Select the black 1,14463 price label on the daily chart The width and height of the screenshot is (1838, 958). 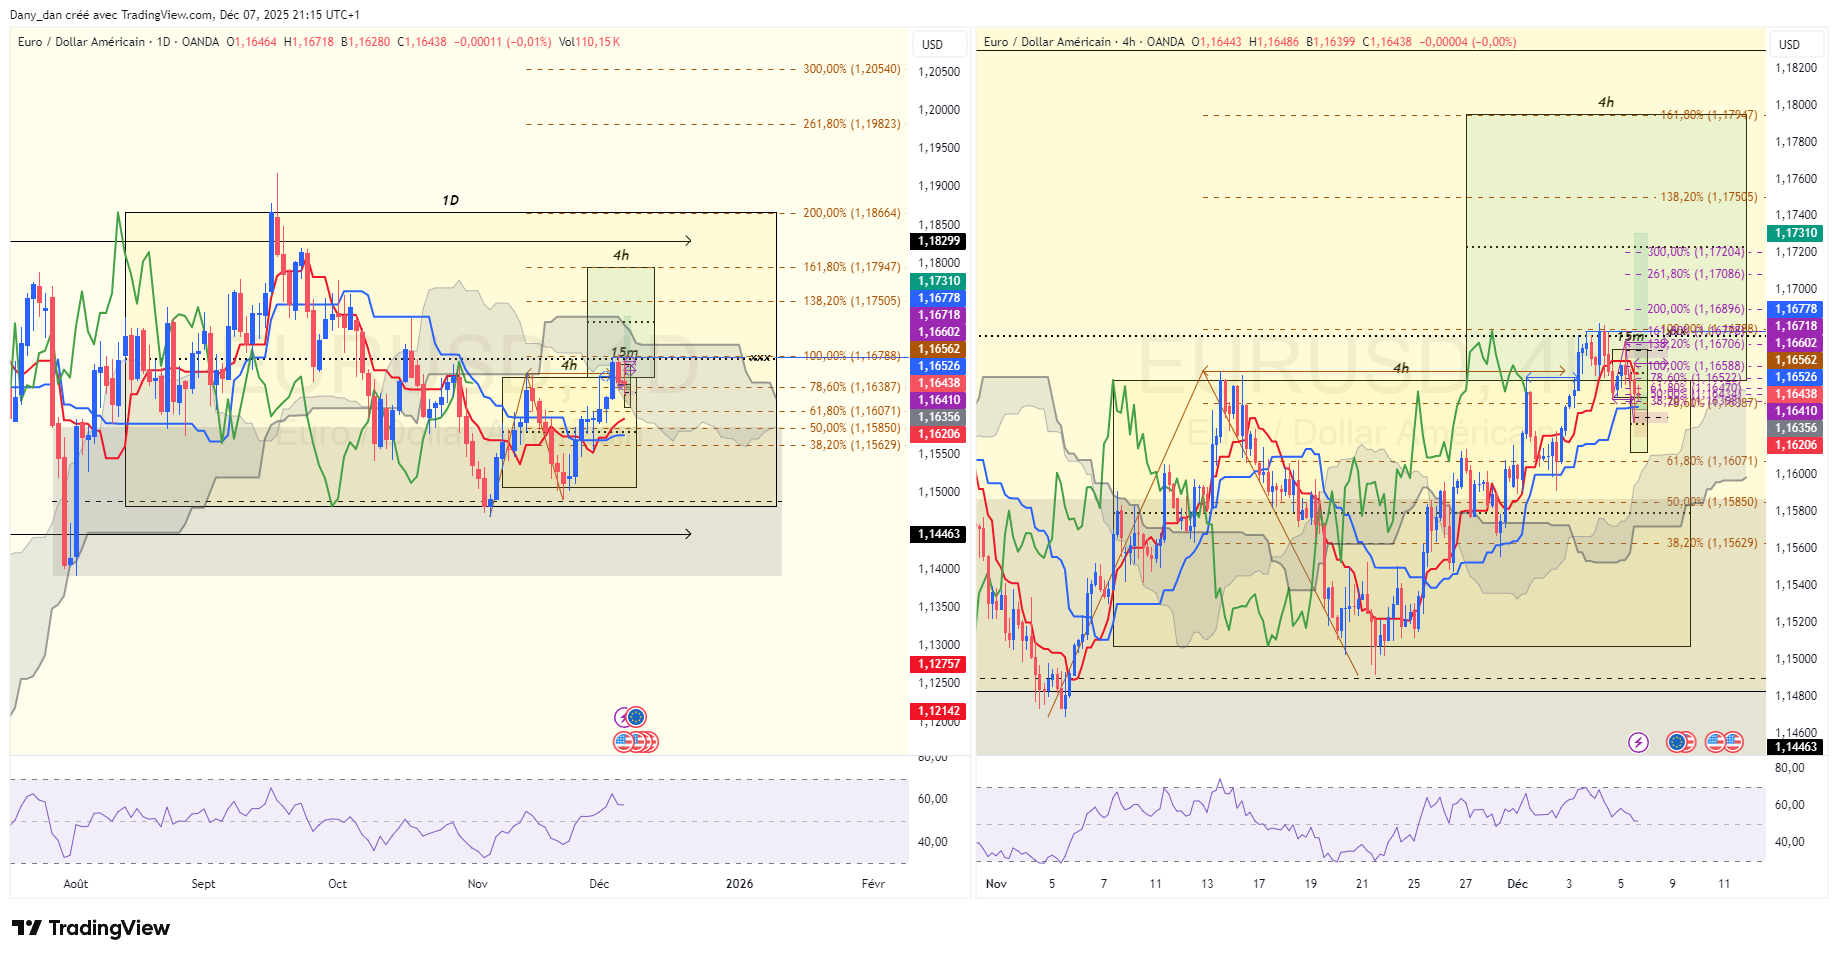coord(939,534)
